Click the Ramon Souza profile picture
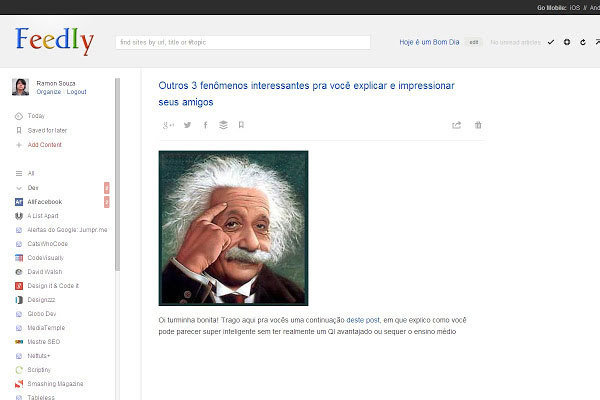600x400 pixels. 20,87
